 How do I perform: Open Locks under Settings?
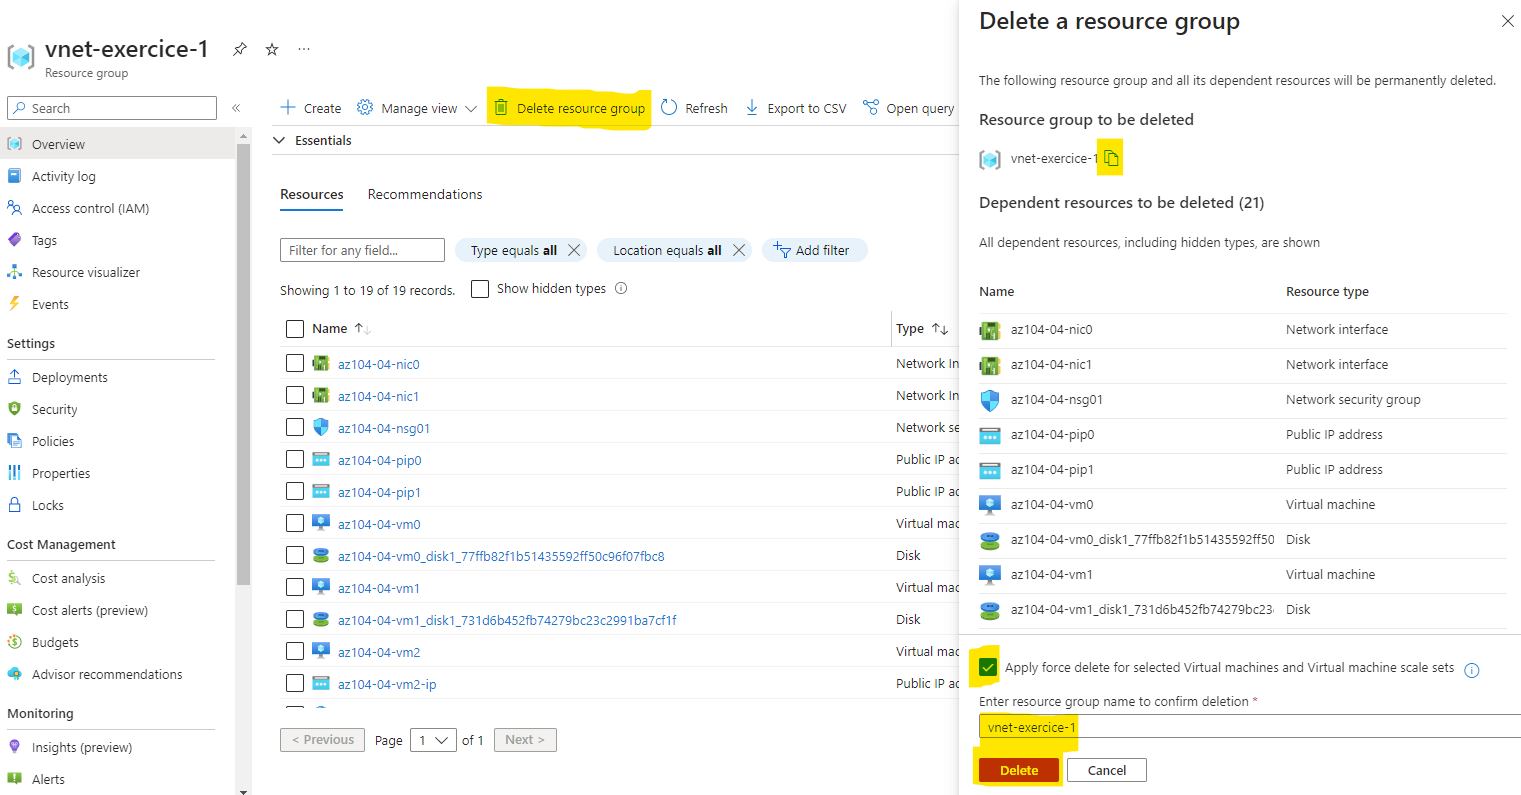coord(47,505)
